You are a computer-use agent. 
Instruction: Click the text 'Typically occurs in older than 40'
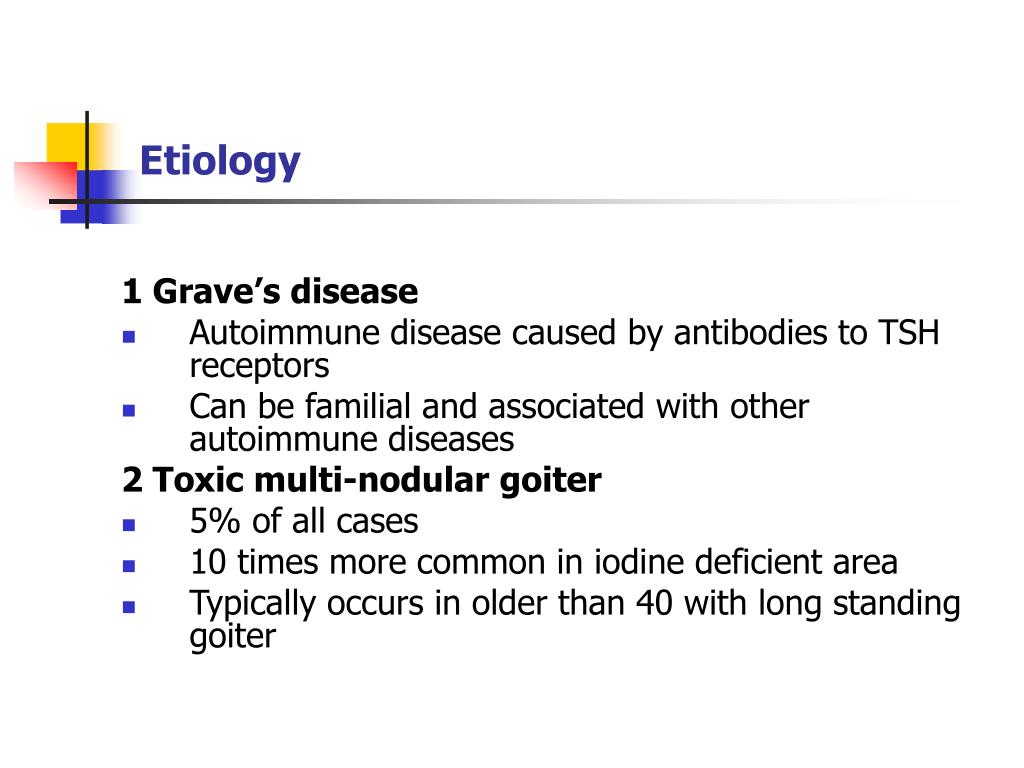tap(431, 604)
